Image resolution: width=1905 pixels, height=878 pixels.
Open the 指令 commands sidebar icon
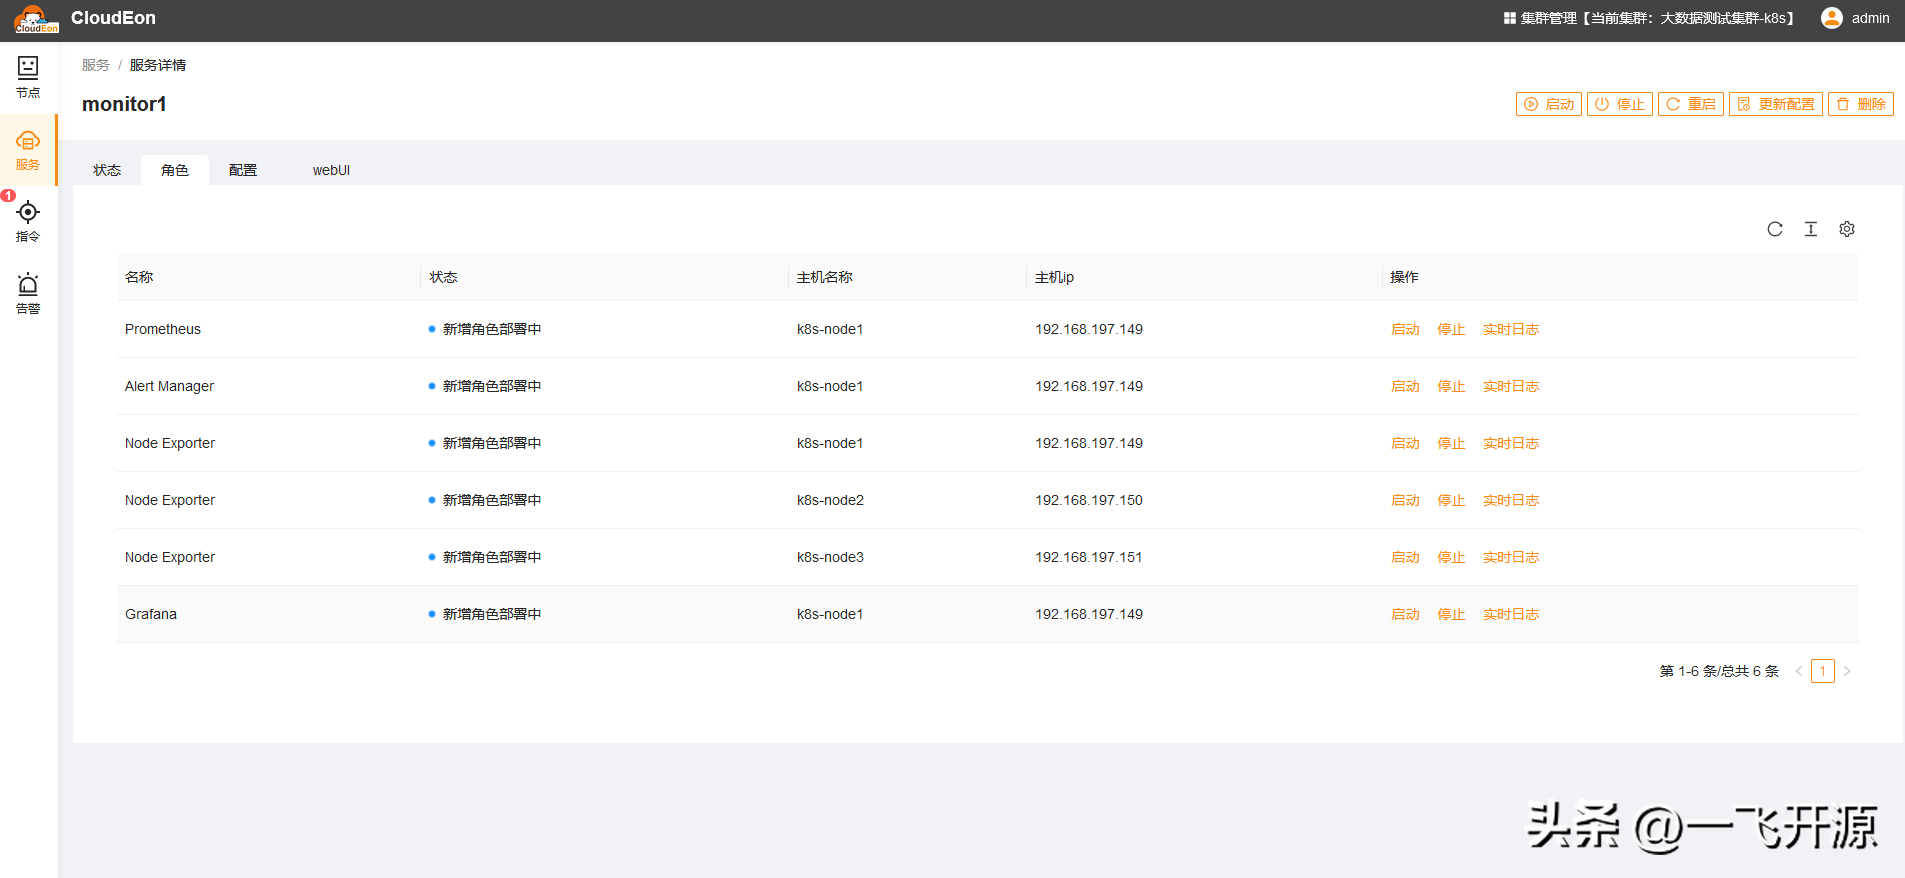[28, 222]
